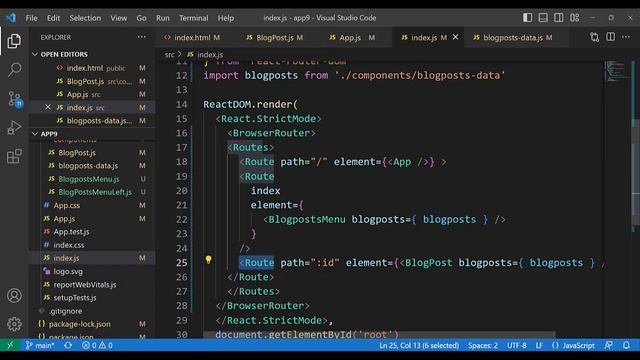The height and width of the screenshot is (360, 640).
Task: Open Source Control view with badge
Action: click(15, 99)
